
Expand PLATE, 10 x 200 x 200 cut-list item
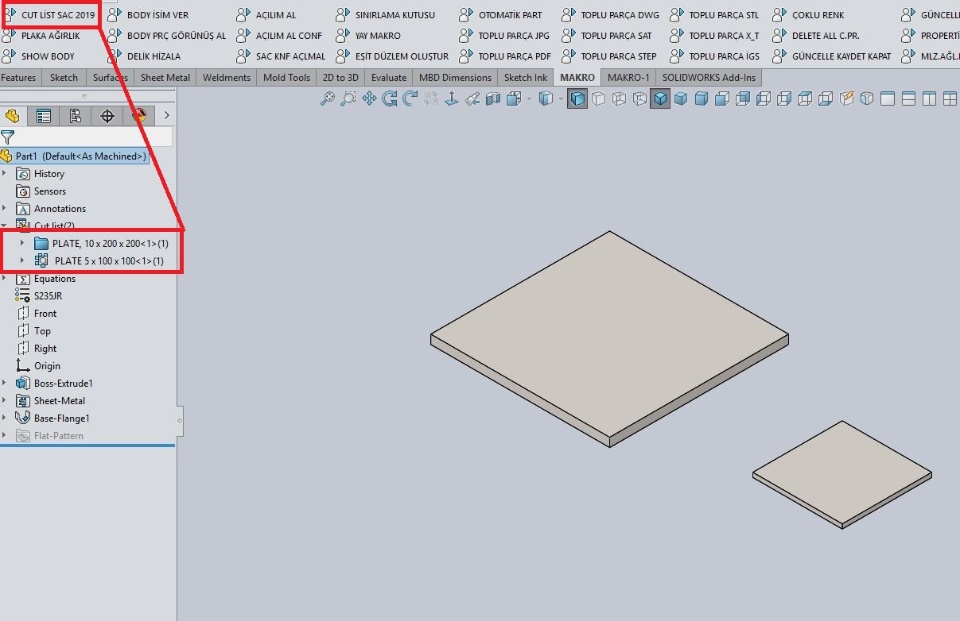coord(22,243)
